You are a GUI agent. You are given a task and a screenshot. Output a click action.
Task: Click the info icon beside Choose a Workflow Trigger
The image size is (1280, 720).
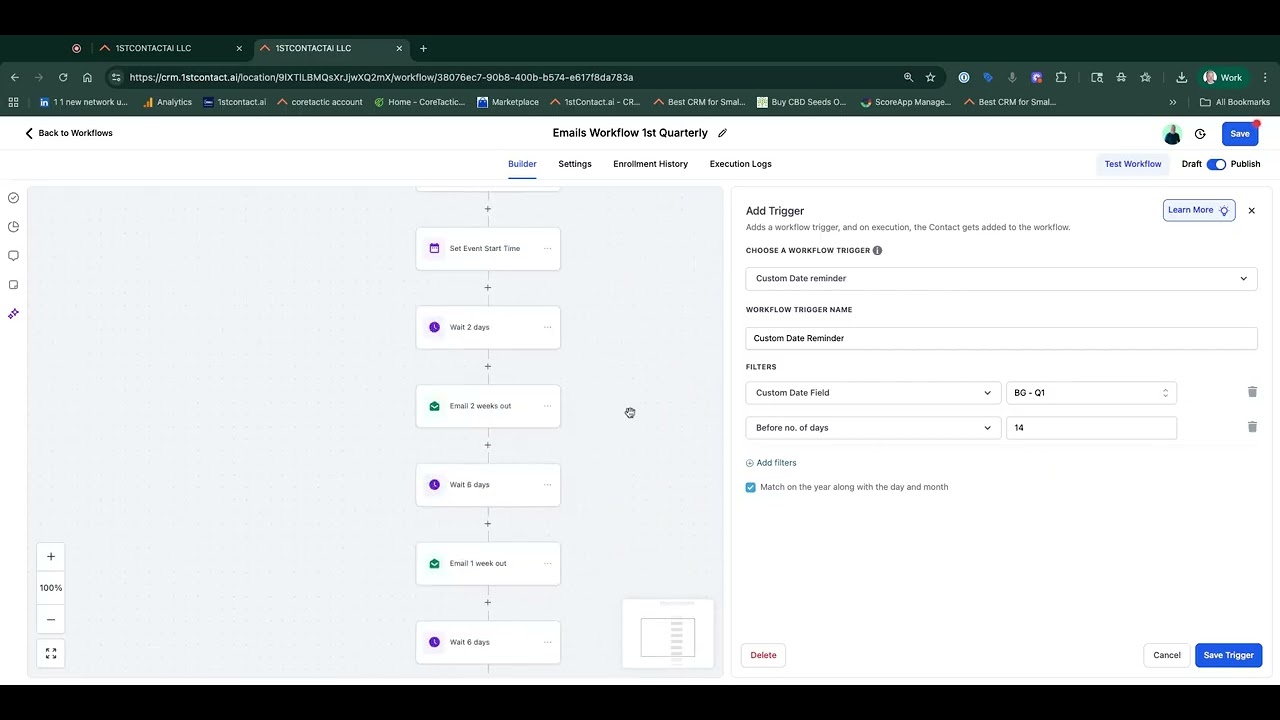coord(877,251)
